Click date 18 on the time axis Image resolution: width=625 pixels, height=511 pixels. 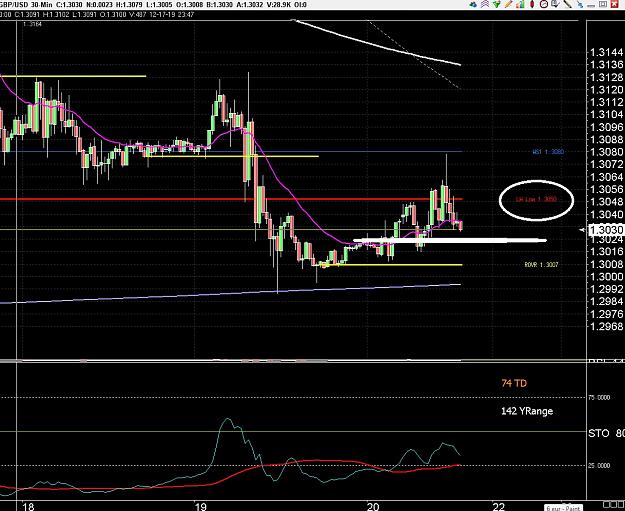29,507
